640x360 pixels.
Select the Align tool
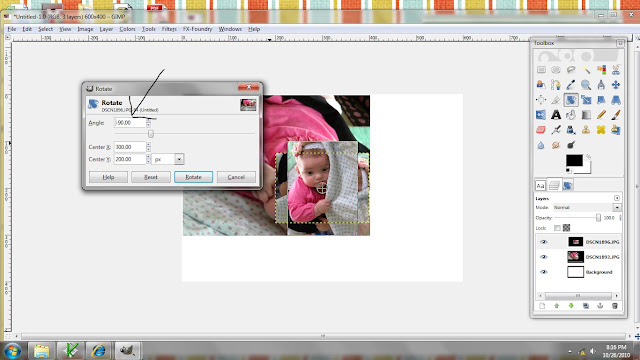541,100
